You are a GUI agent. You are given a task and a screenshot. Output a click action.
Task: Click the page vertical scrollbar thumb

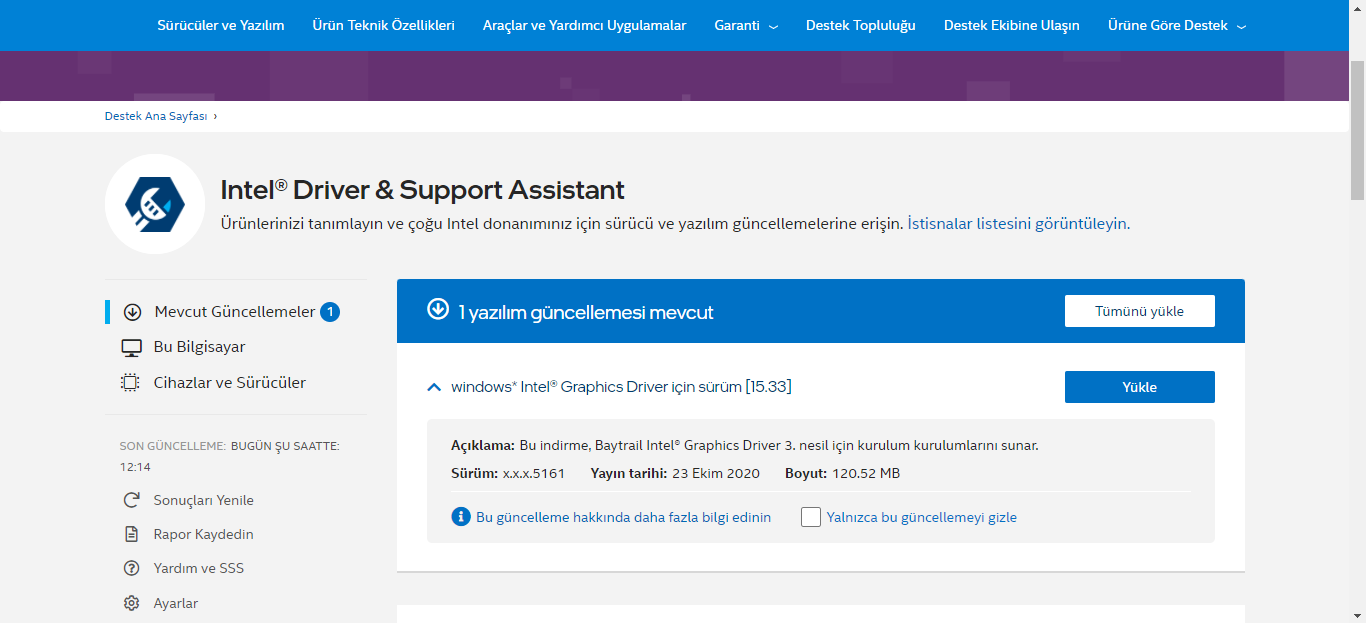tap(1357, 130)
